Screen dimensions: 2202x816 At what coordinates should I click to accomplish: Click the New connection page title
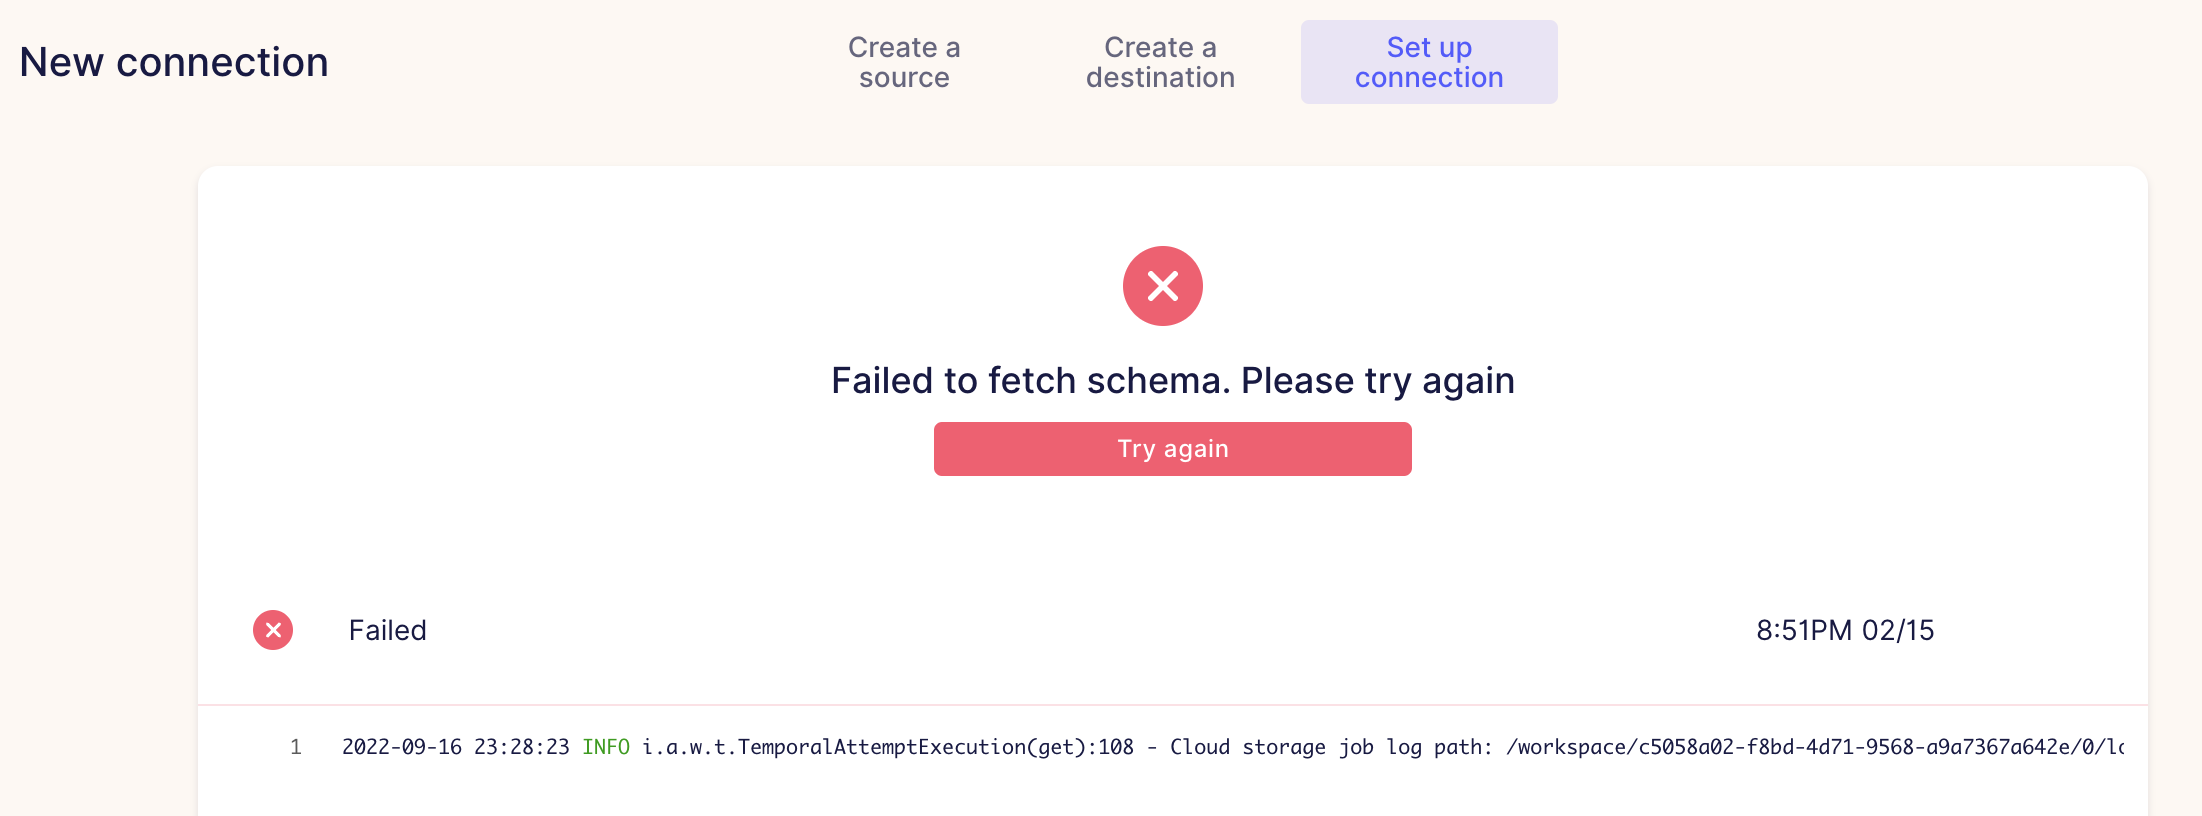click(x=173, y=62)
